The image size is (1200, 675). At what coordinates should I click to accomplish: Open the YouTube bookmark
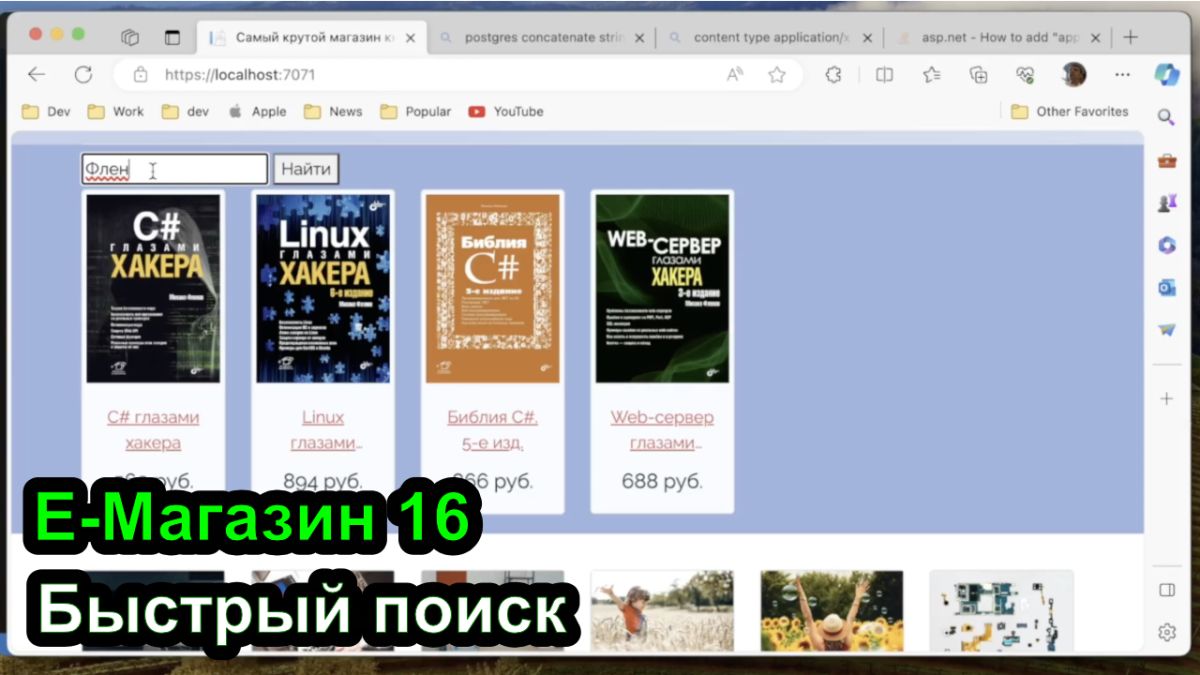506,112
